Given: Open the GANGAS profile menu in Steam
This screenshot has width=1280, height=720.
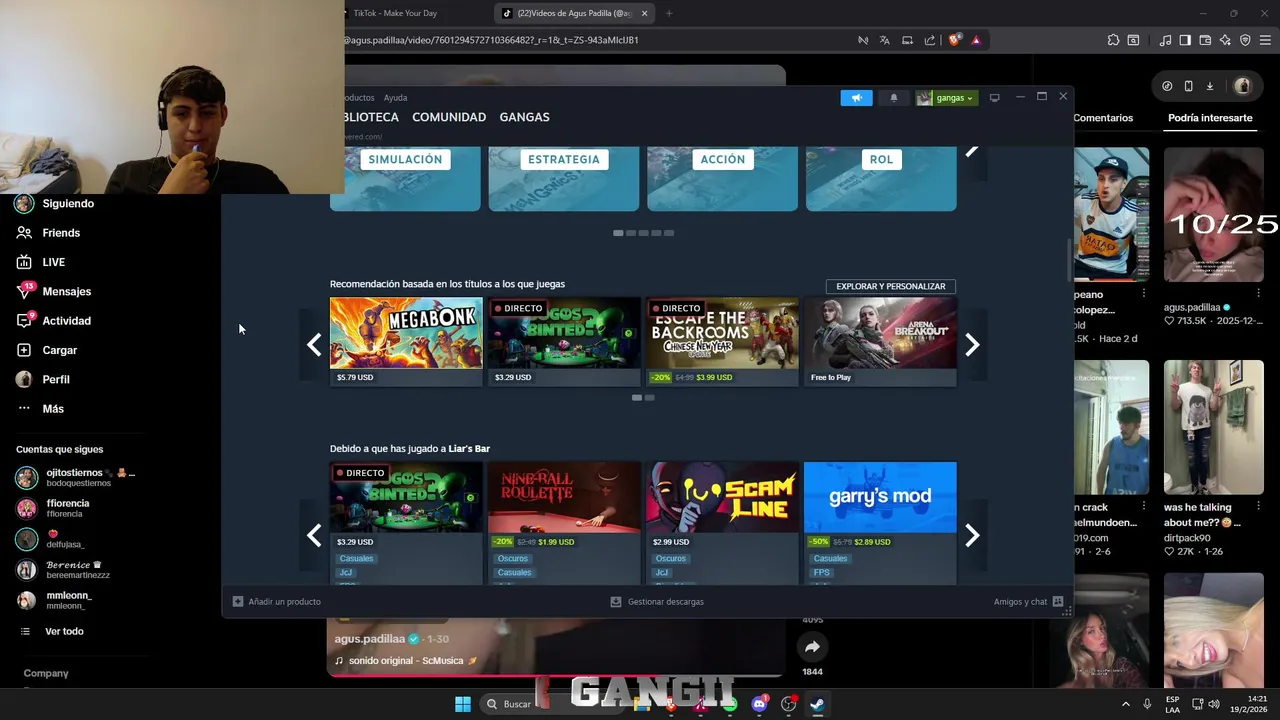Looking at the screenshot, I should [524, 117].
